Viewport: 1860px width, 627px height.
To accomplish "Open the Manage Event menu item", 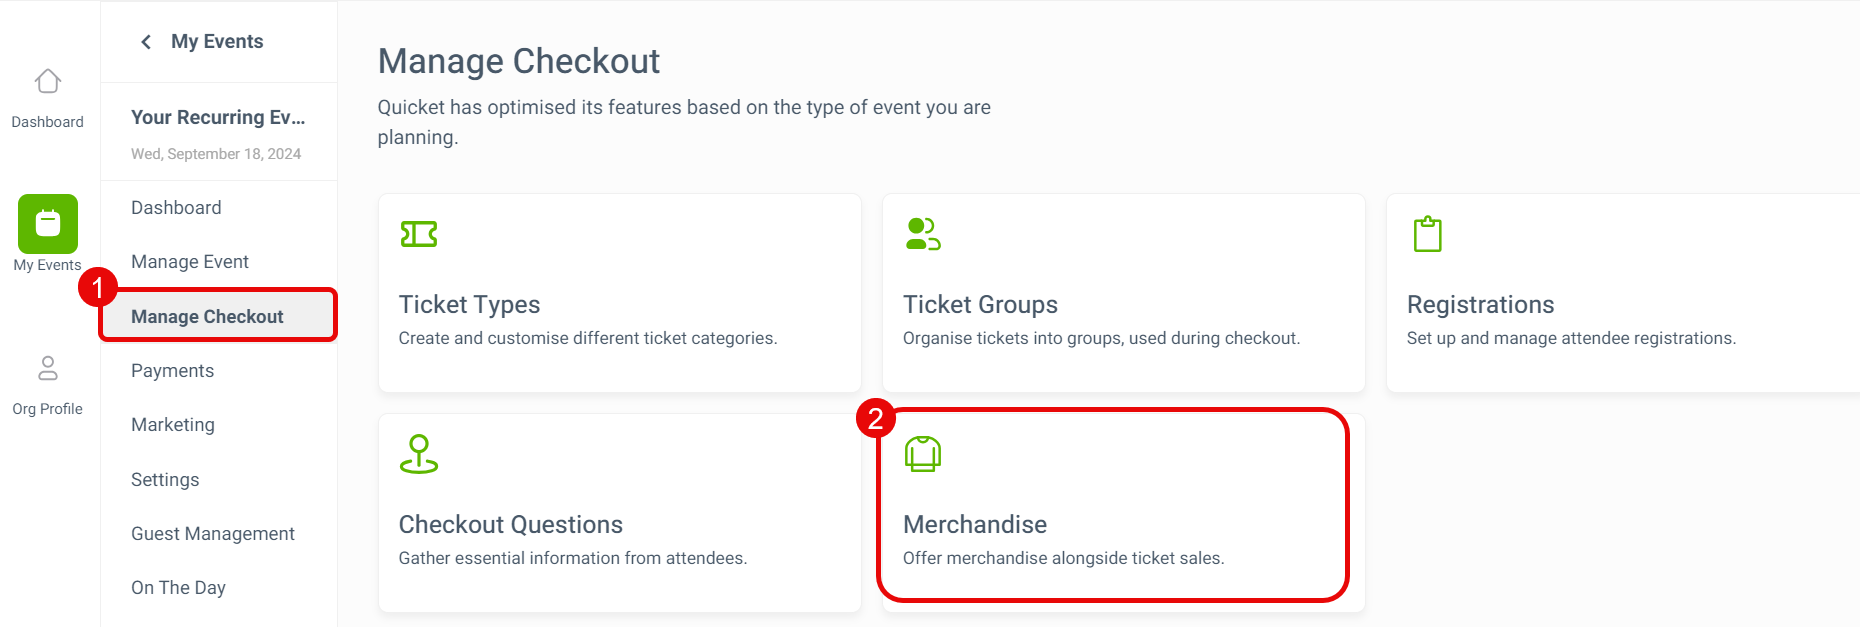I will point(190,262).
